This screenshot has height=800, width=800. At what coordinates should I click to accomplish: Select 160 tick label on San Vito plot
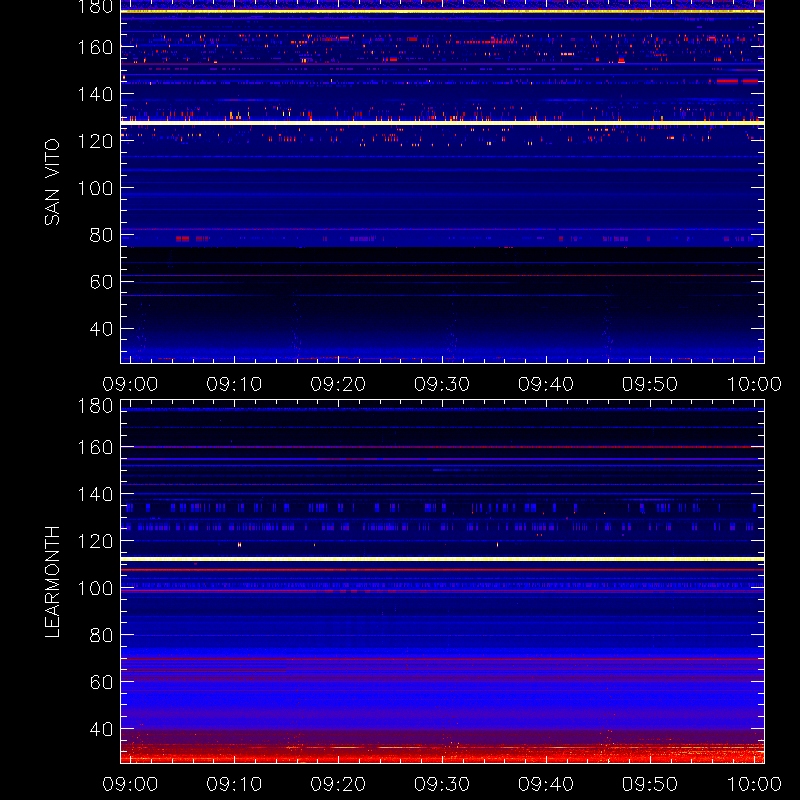(x=95, y=47)
